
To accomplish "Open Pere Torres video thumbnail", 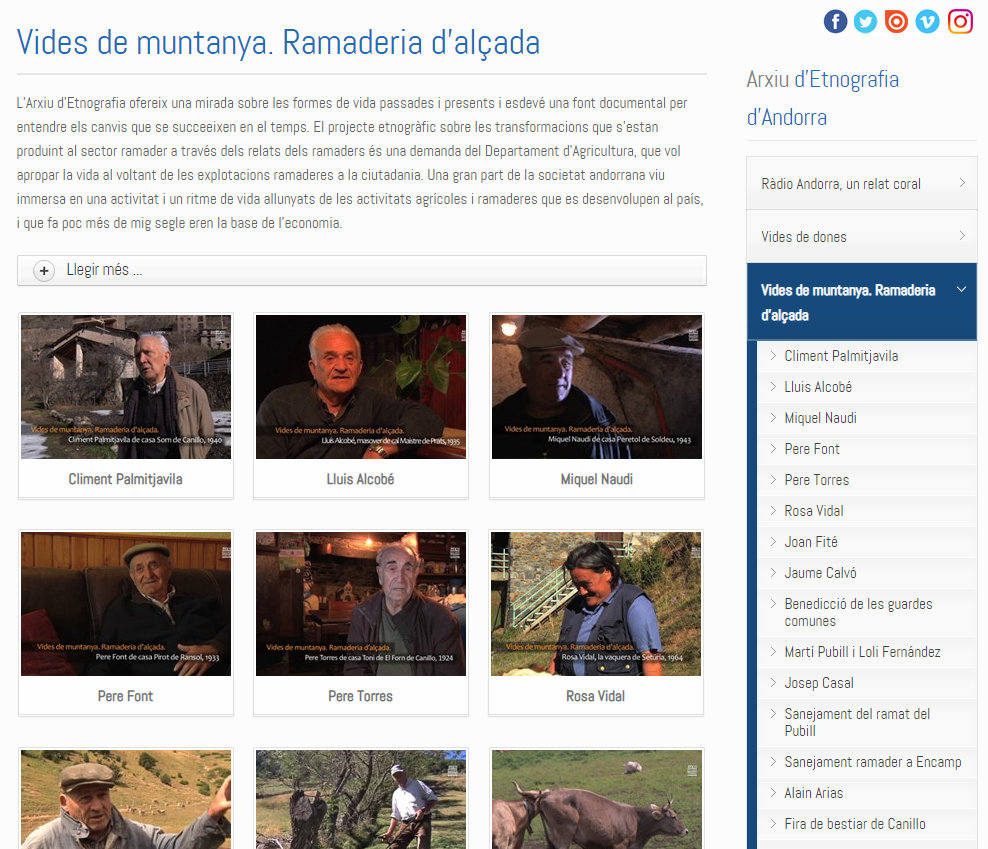I will (x=360, y=603).
